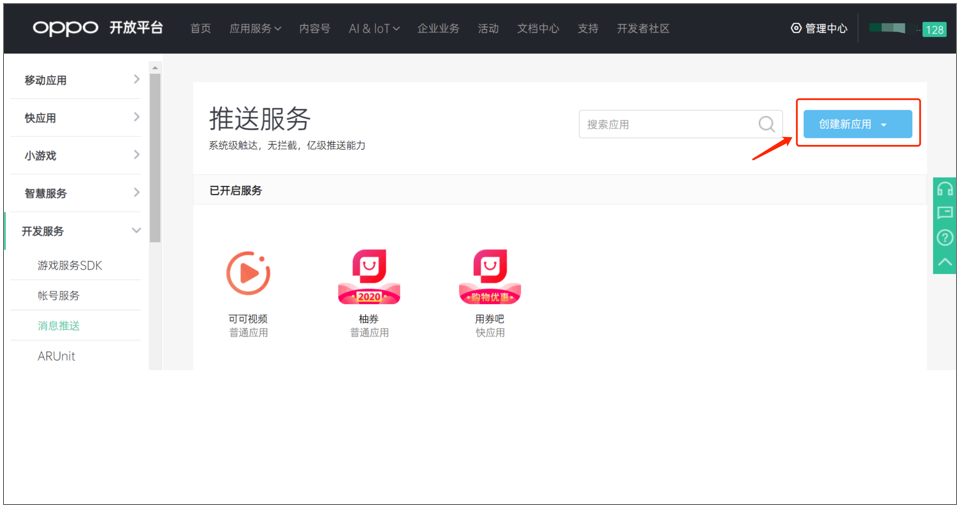Open the 应用服务 dropdown menu

[255, 29]
